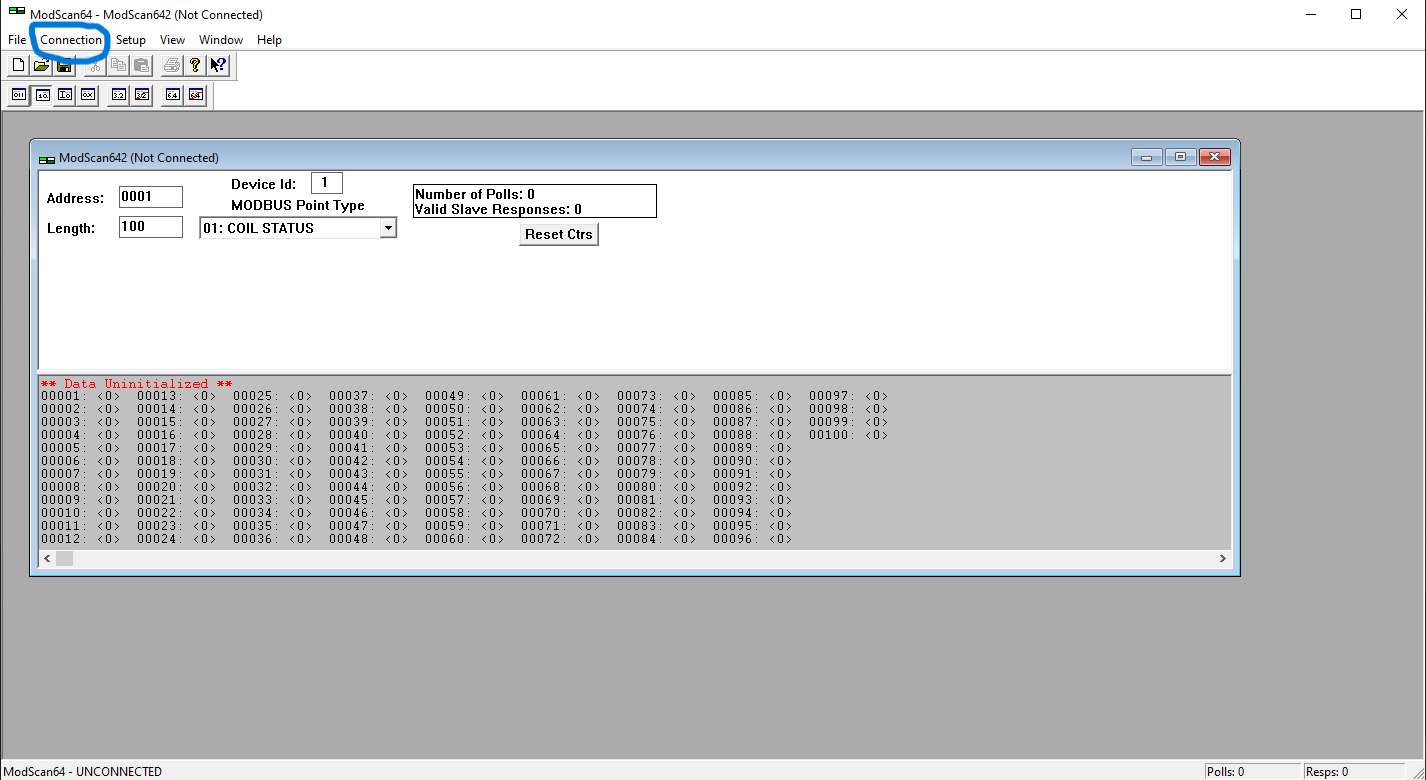1426x780 pixels.
Task: Choose the 64-bit double display icon
Action: (173, 95)
